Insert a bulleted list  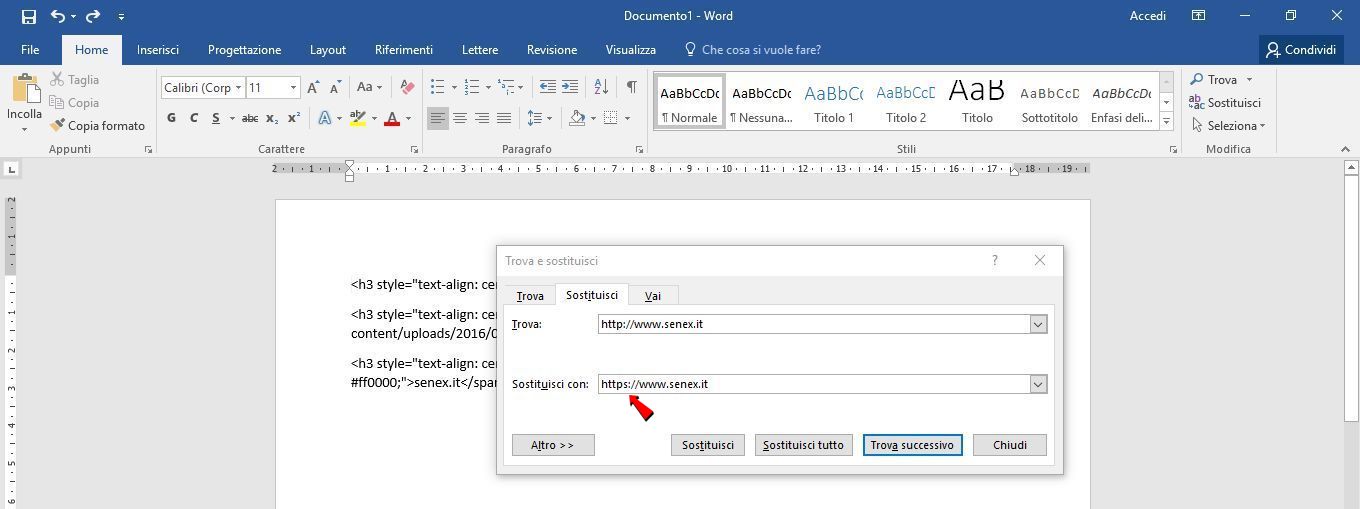pos(437,88)
